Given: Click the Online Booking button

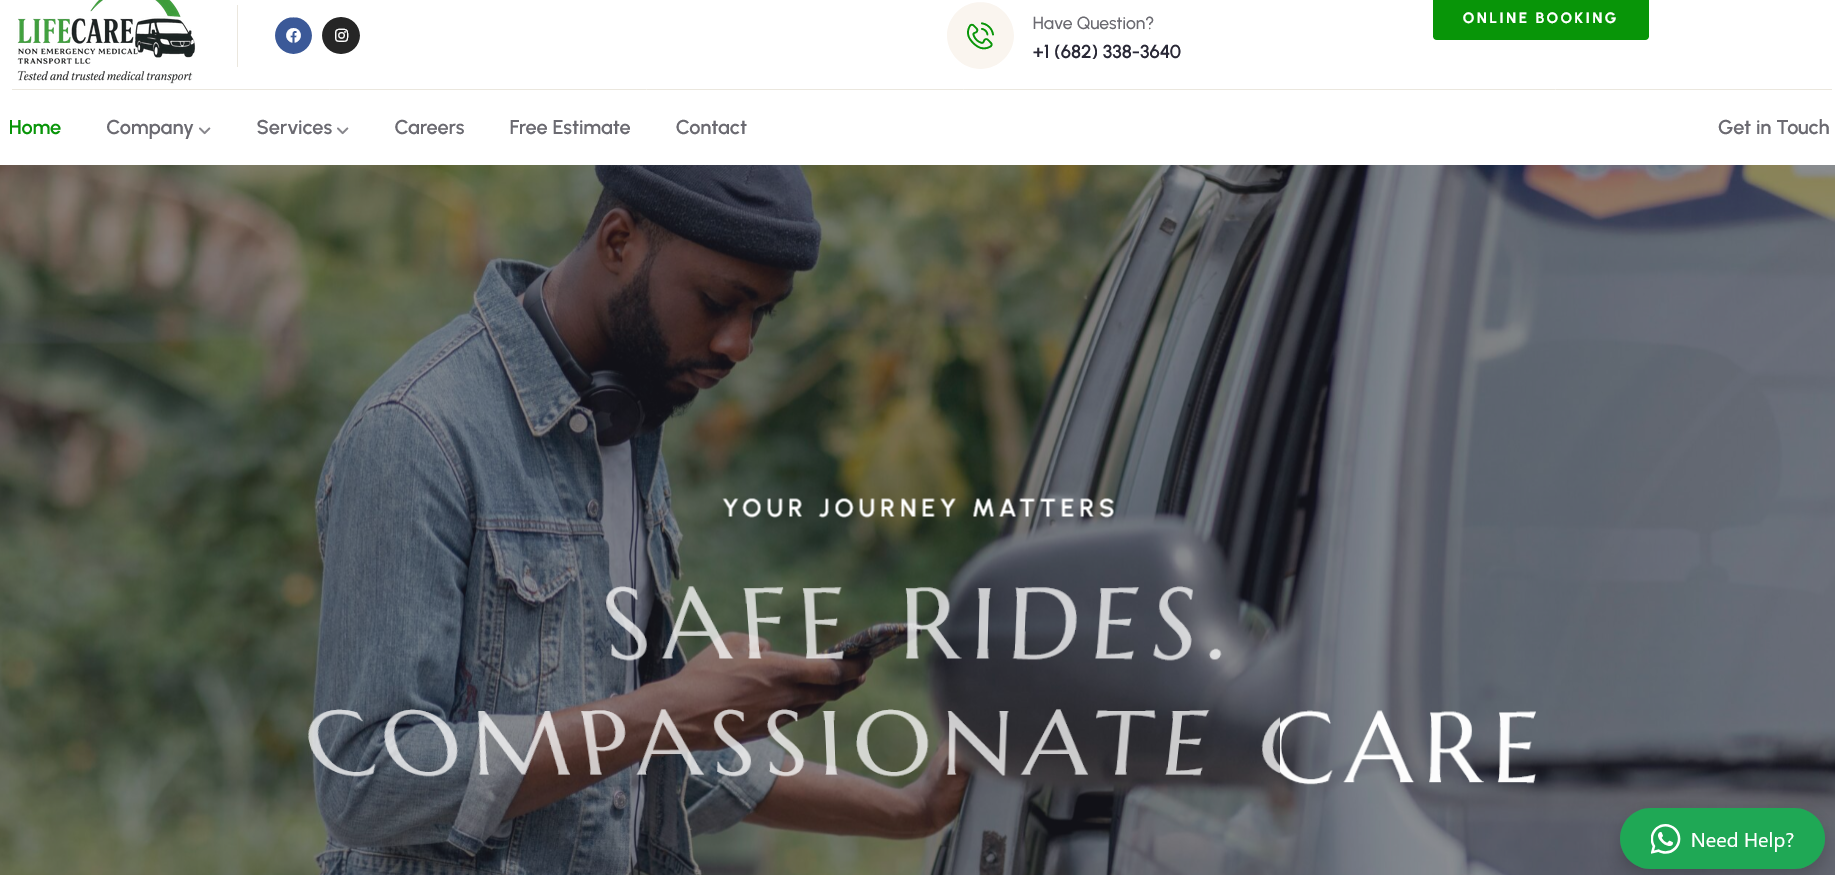Looking at the screenshot, I should pos(1540,19).
